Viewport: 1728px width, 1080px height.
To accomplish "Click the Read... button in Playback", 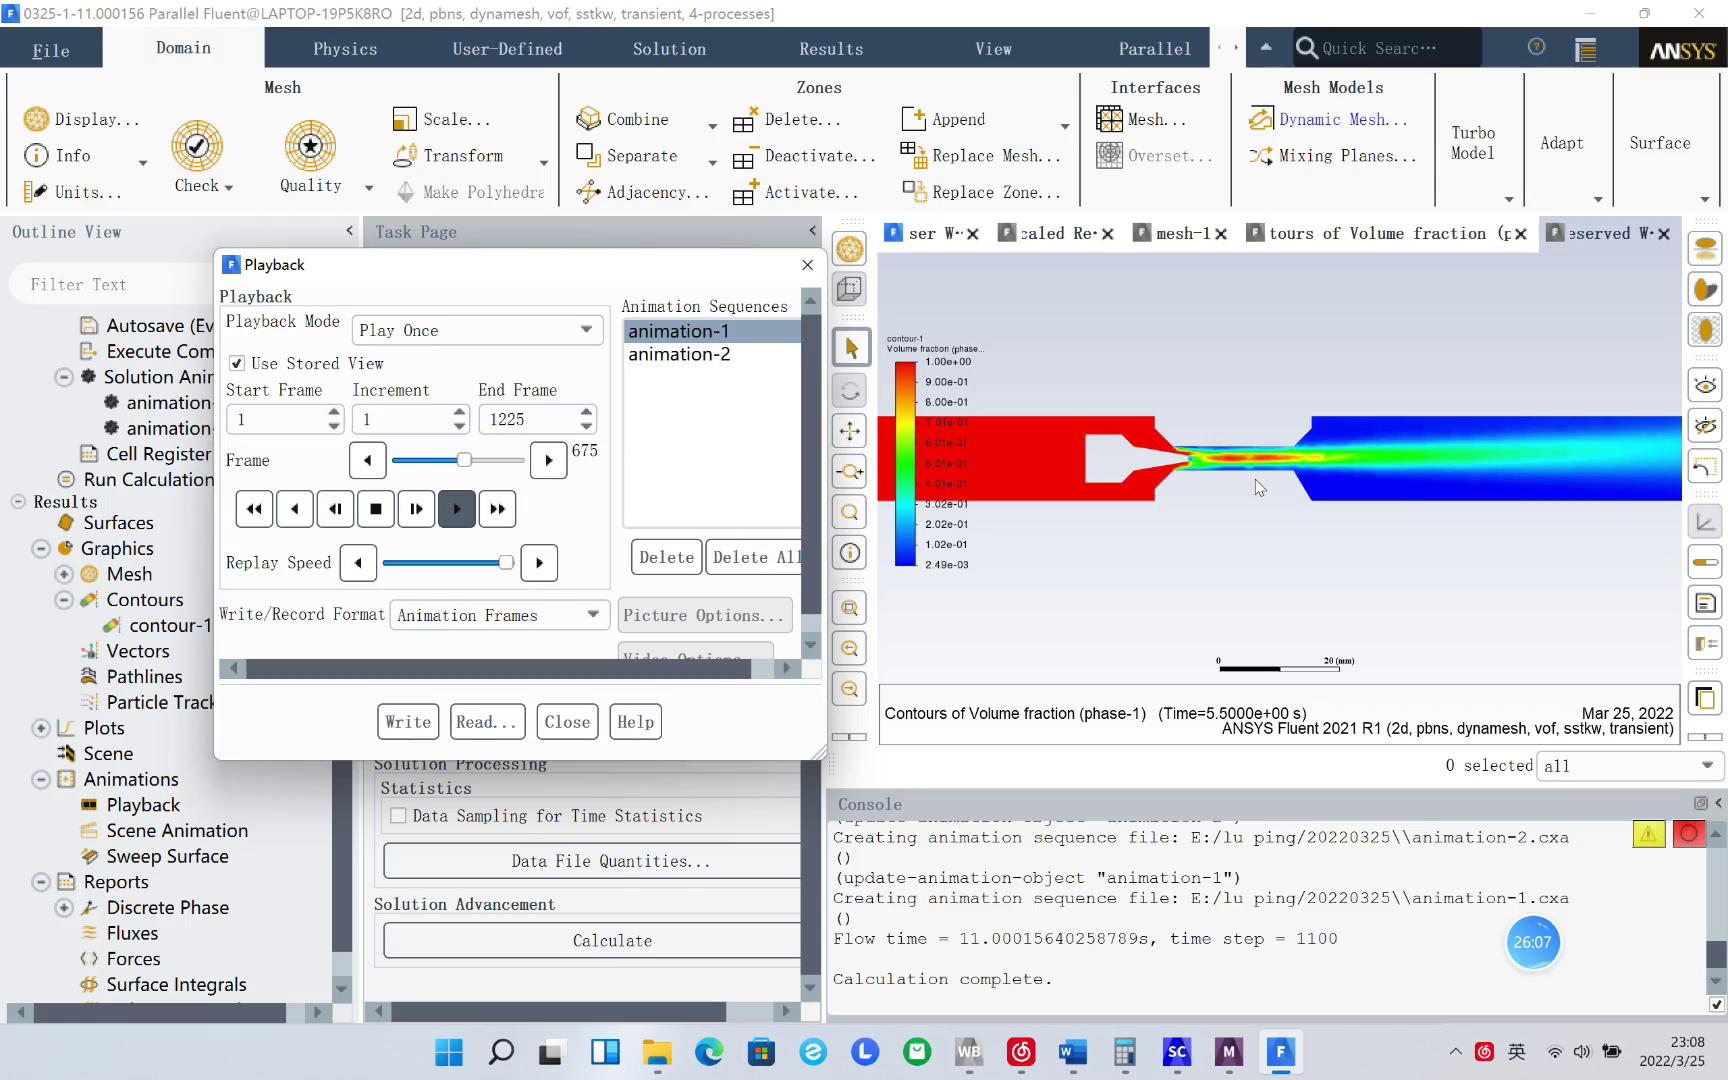I will pyautogui.click(x=486, y=722).
